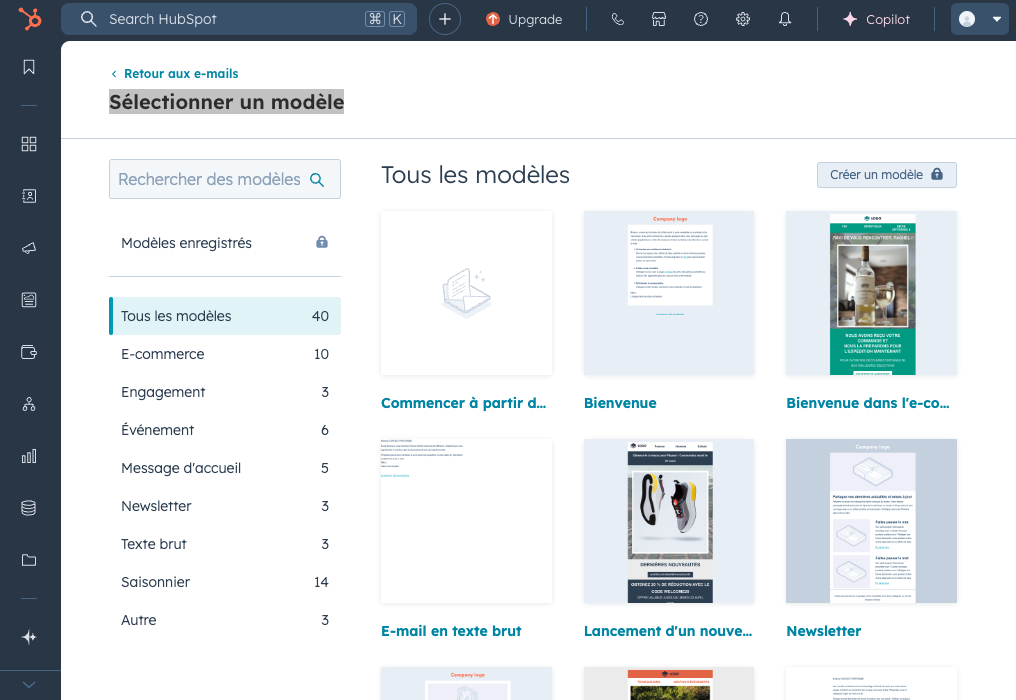Viewport: 1016px width, 700px height.
Task: Open the blank Commencer à partir template thumbnail
Action: click(467, 293)
